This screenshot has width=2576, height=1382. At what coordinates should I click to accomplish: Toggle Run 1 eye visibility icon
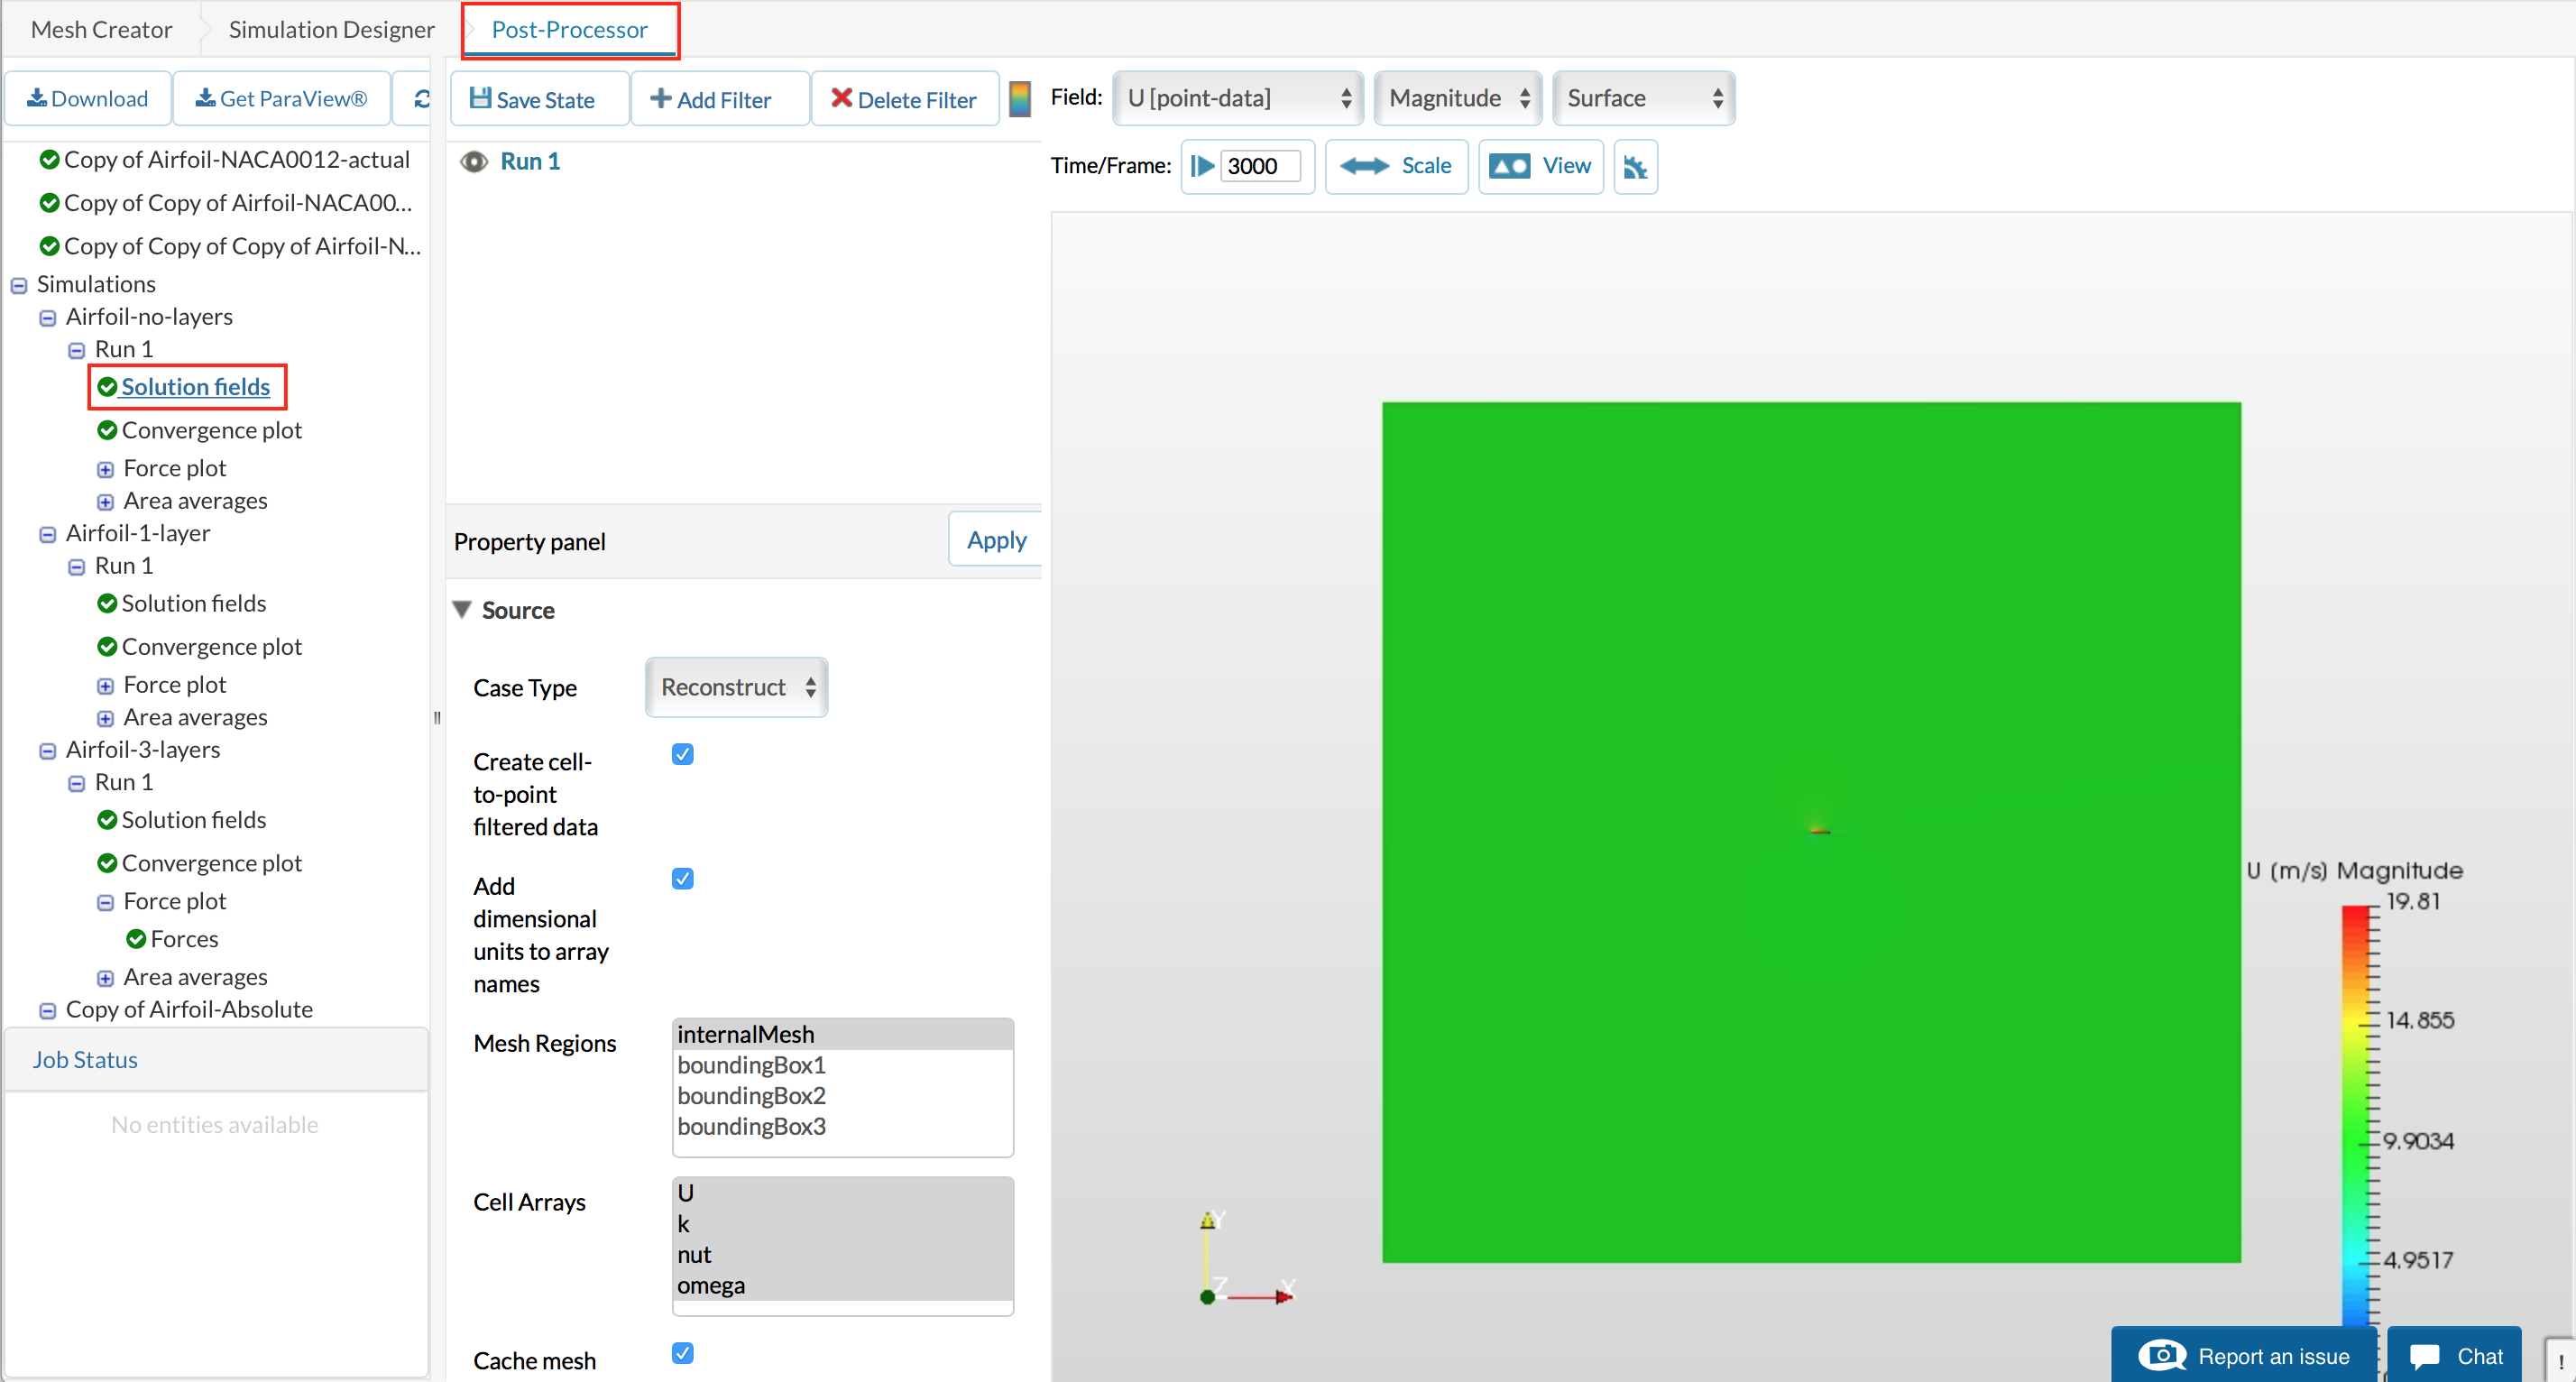(474, 162)
